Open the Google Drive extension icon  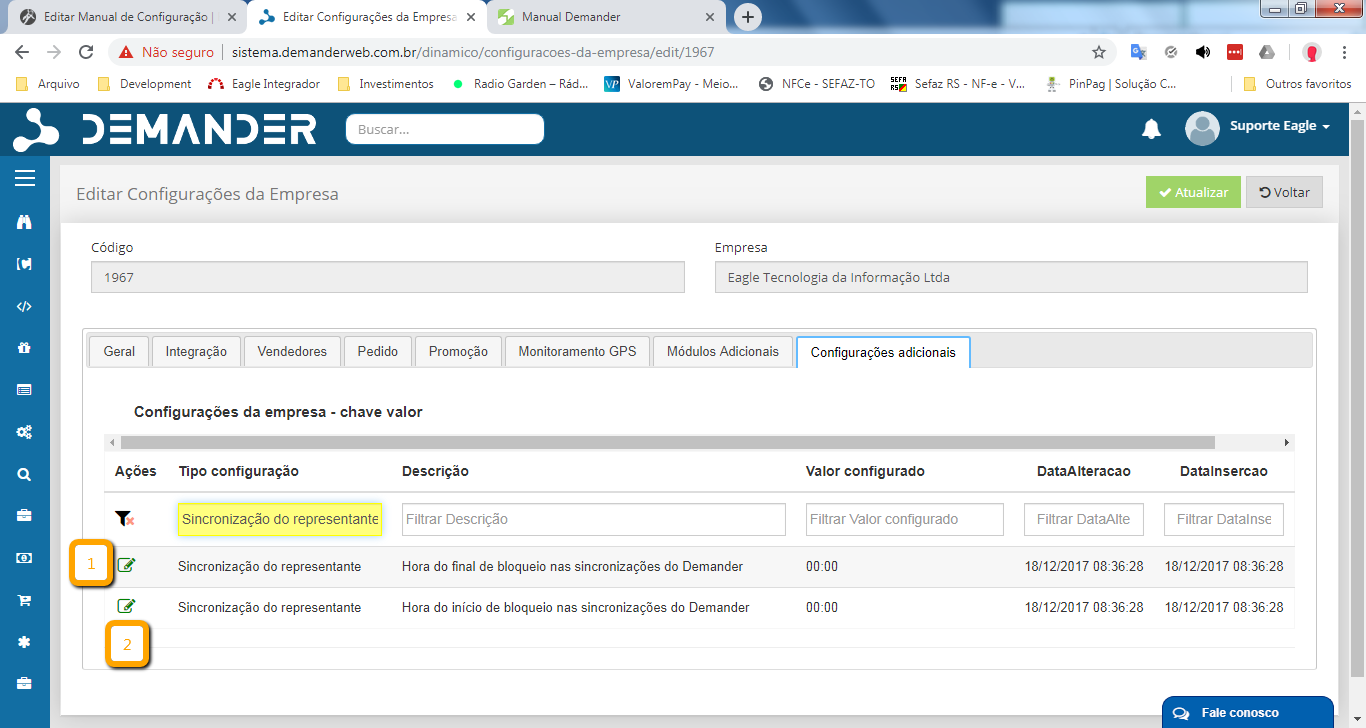coord(1266,52)
